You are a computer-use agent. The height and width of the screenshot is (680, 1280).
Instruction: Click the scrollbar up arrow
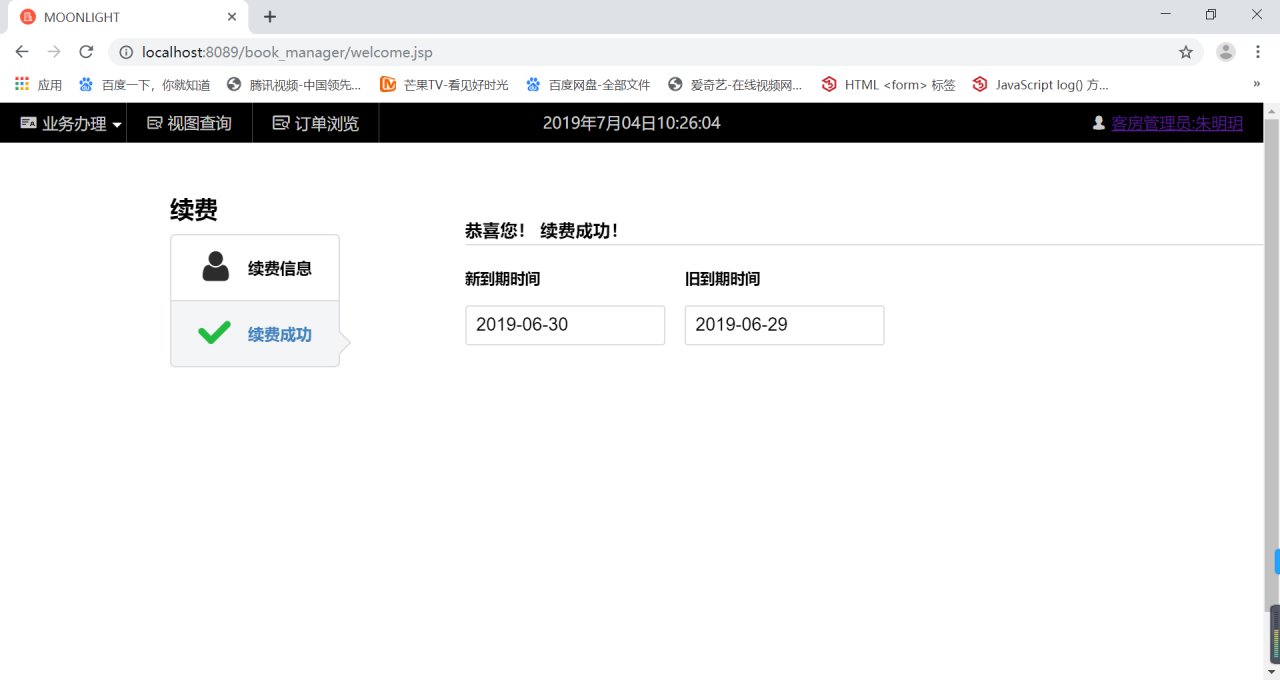click(1272, 109)
